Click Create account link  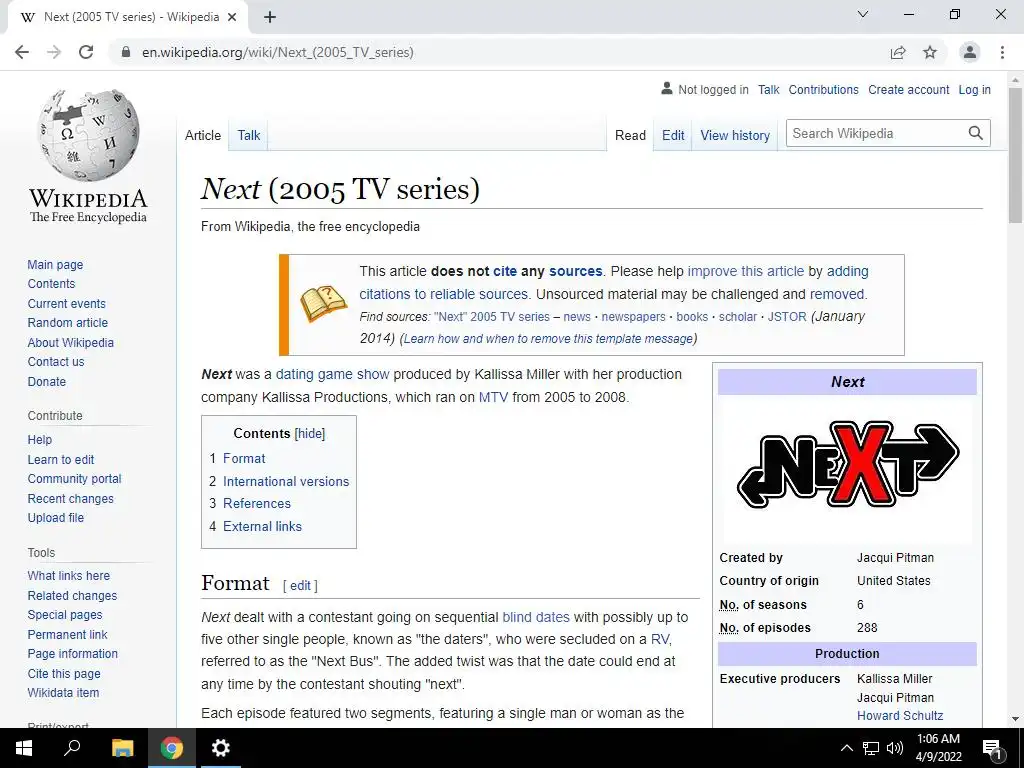[x=908, y=89]
